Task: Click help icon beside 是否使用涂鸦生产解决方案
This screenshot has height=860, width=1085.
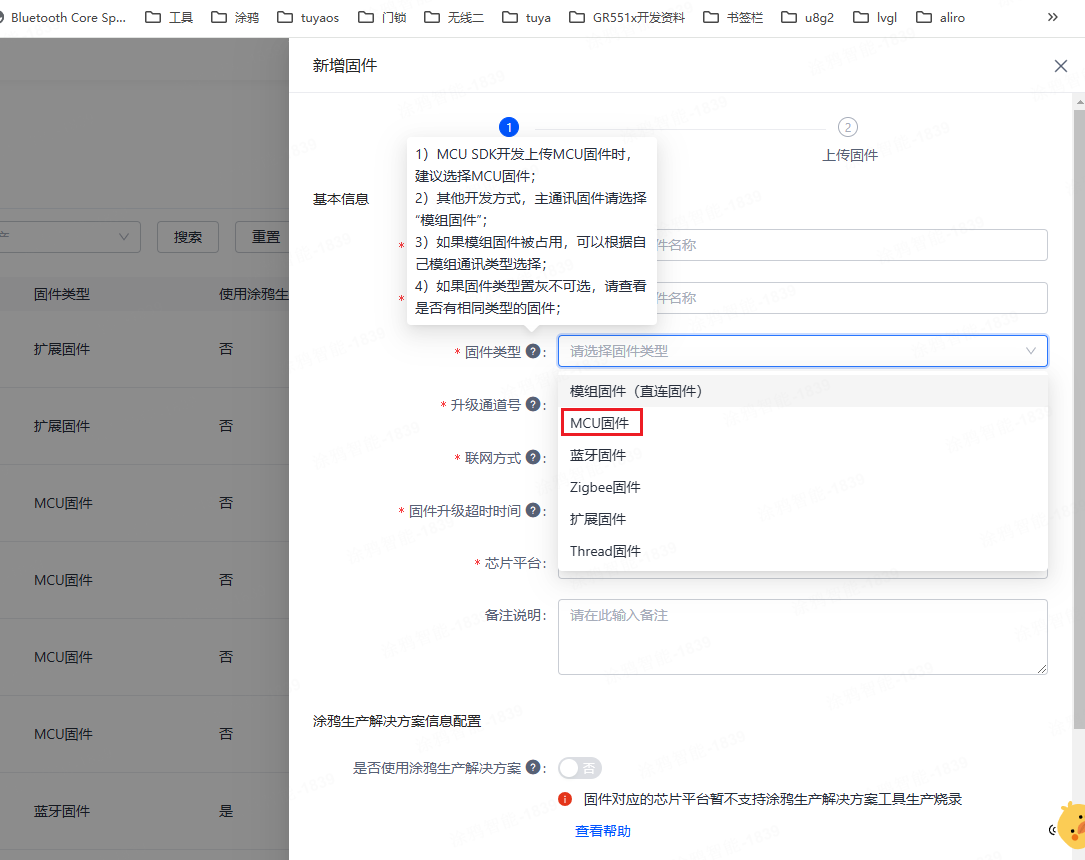Action: (x=533, y=767)
